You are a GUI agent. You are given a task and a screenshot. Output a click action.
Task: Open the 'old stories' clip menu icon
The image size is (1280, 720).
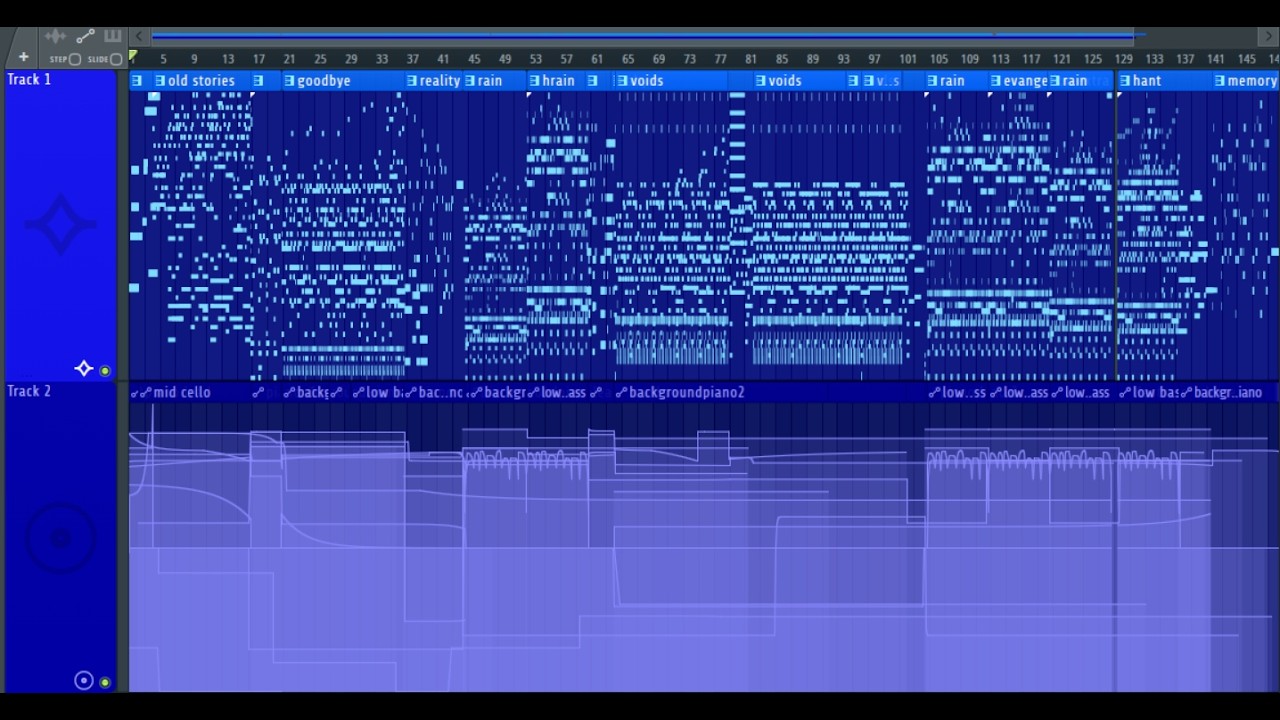160,81
